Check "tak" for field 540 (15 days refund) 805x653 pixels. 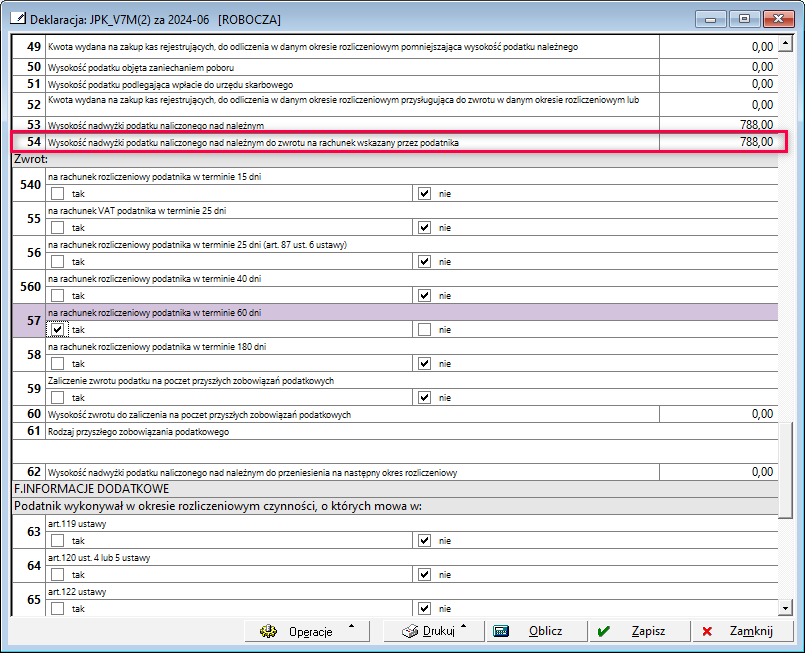pos(58,194)
